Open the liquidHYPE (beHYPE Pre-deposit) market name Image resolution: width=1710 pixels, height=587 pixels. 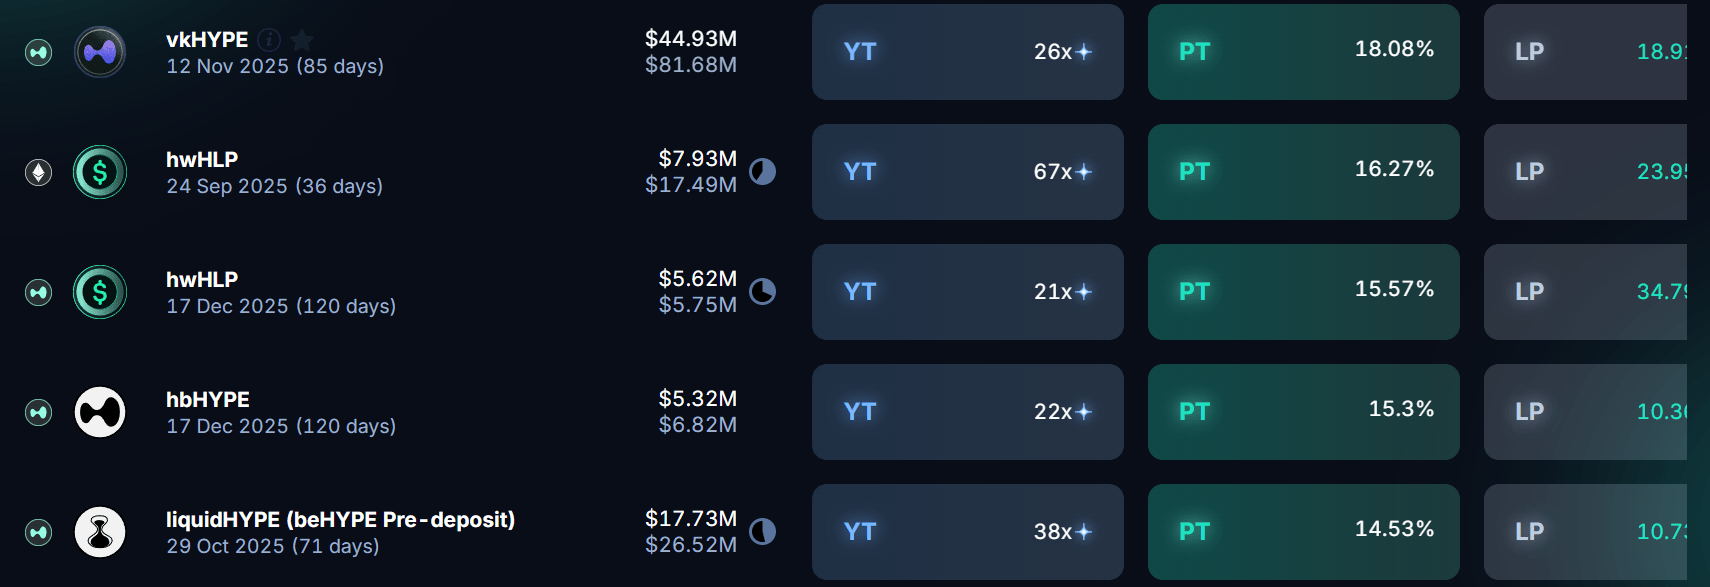340,519
